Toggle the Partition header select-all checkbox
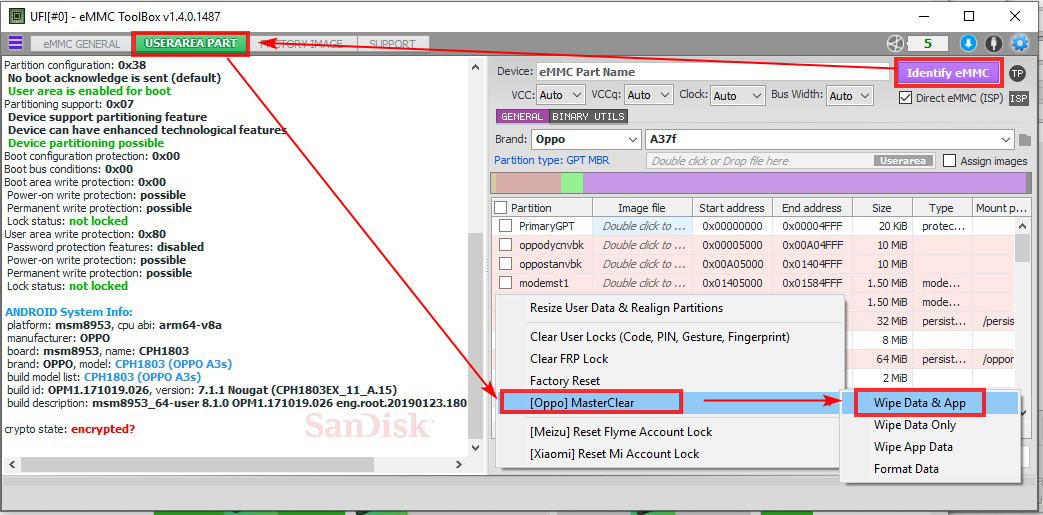Image resolution: width=1043 pixels, height=515 pixels. (x=501, y=208)
